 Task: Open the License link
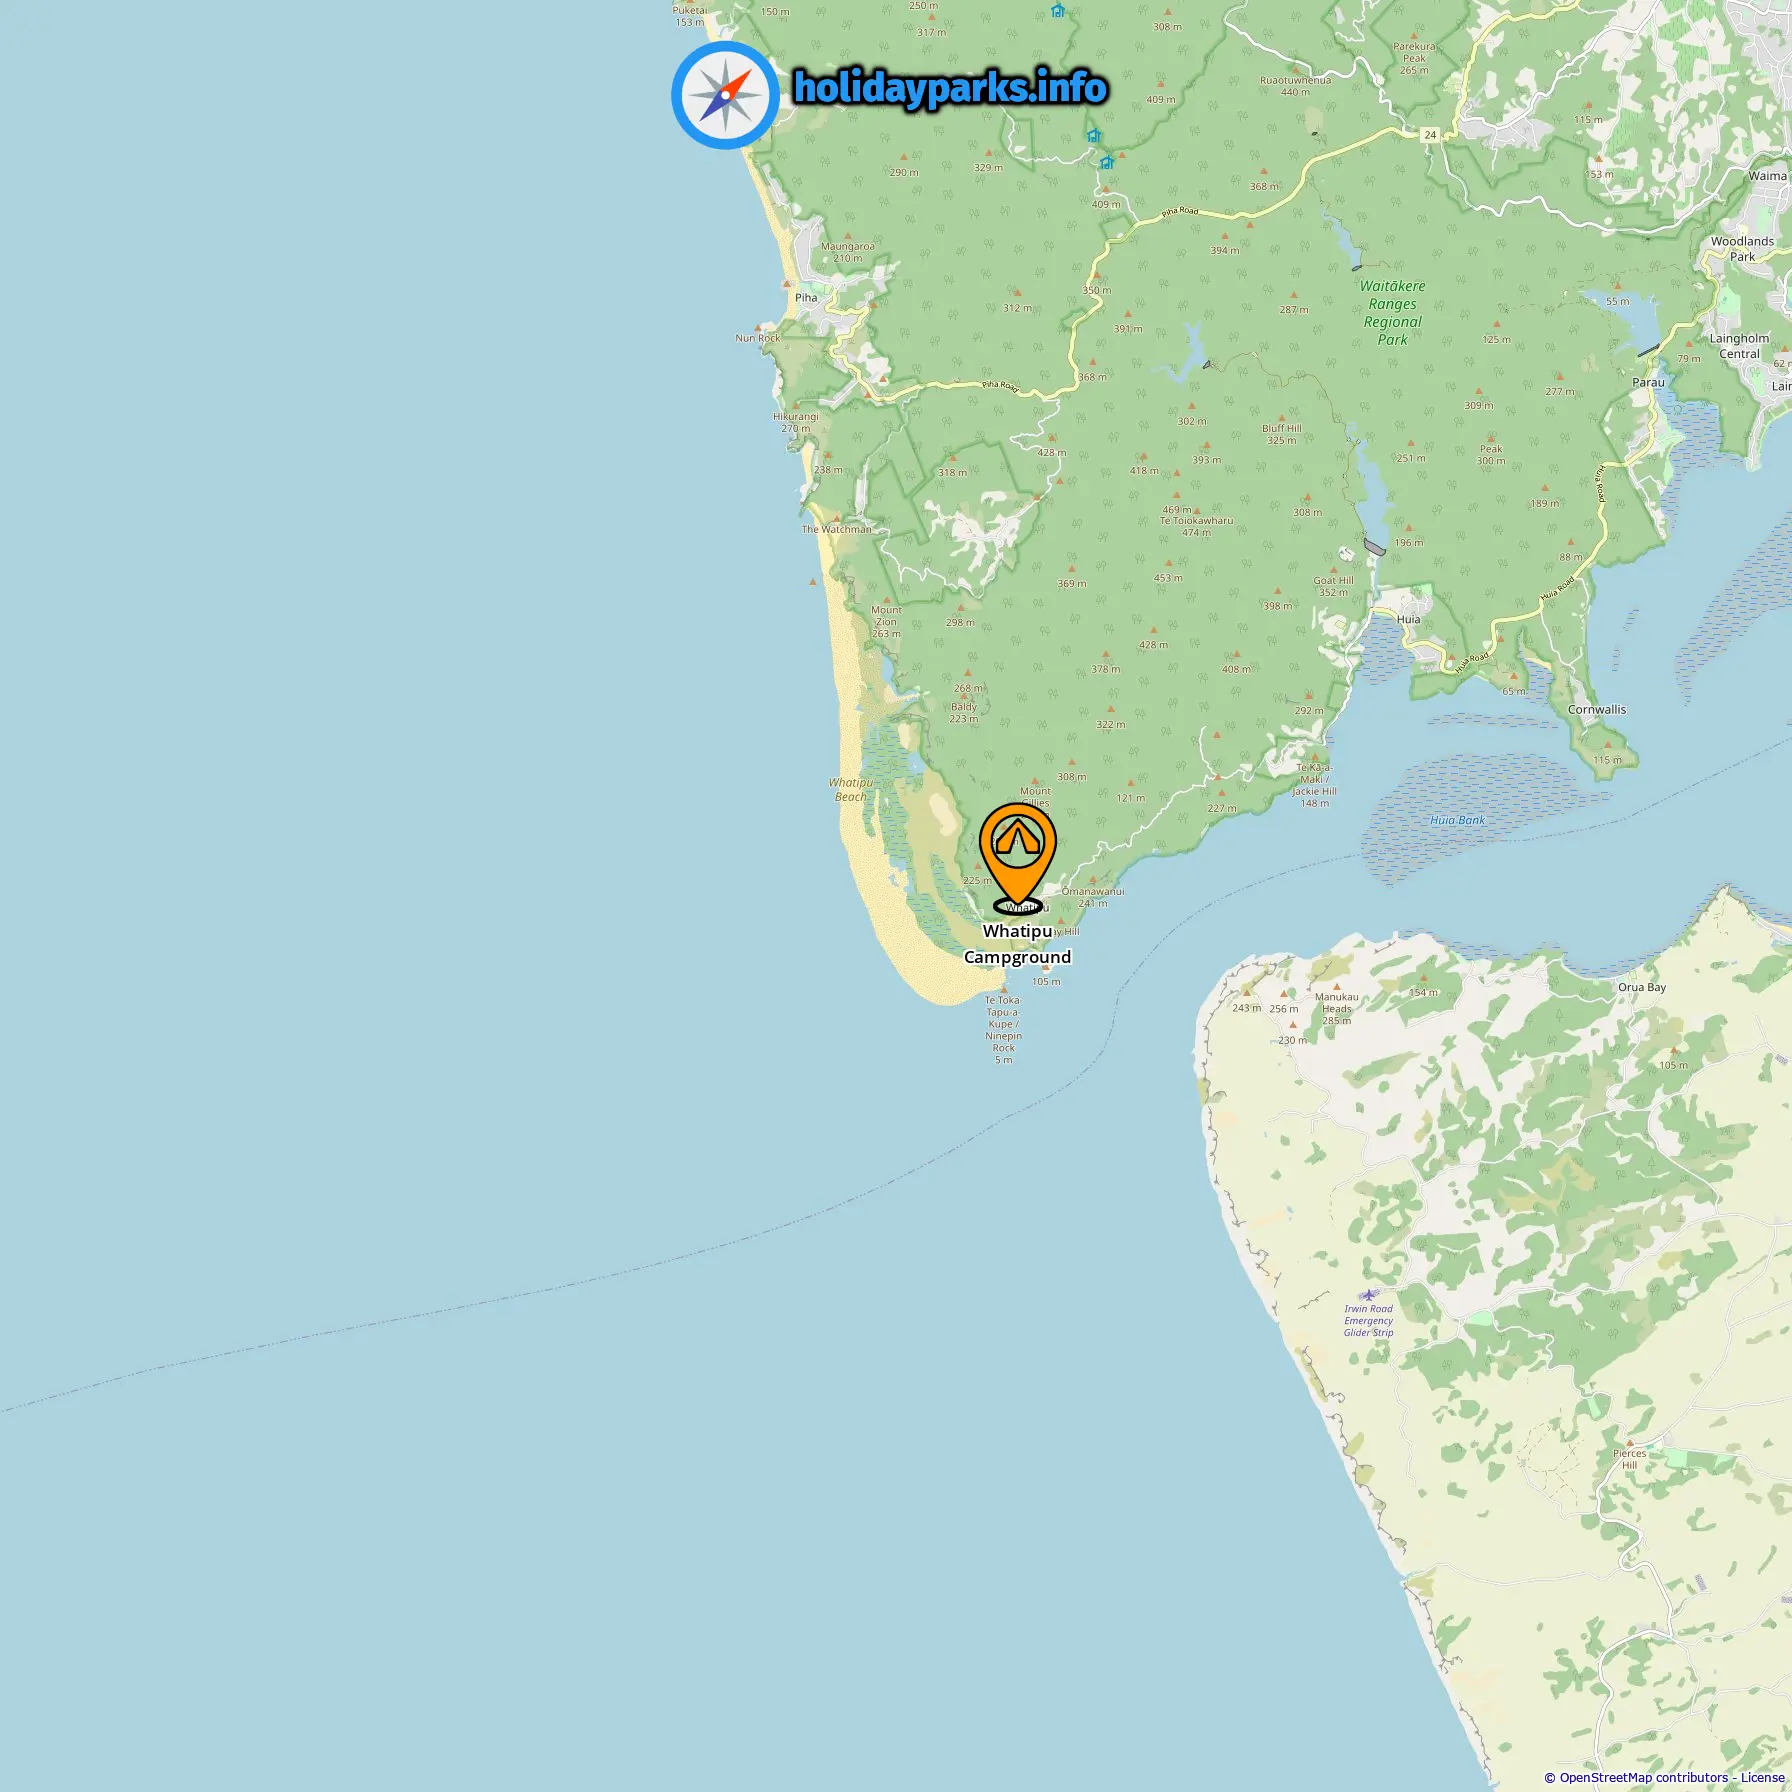coord(1762,1777)
